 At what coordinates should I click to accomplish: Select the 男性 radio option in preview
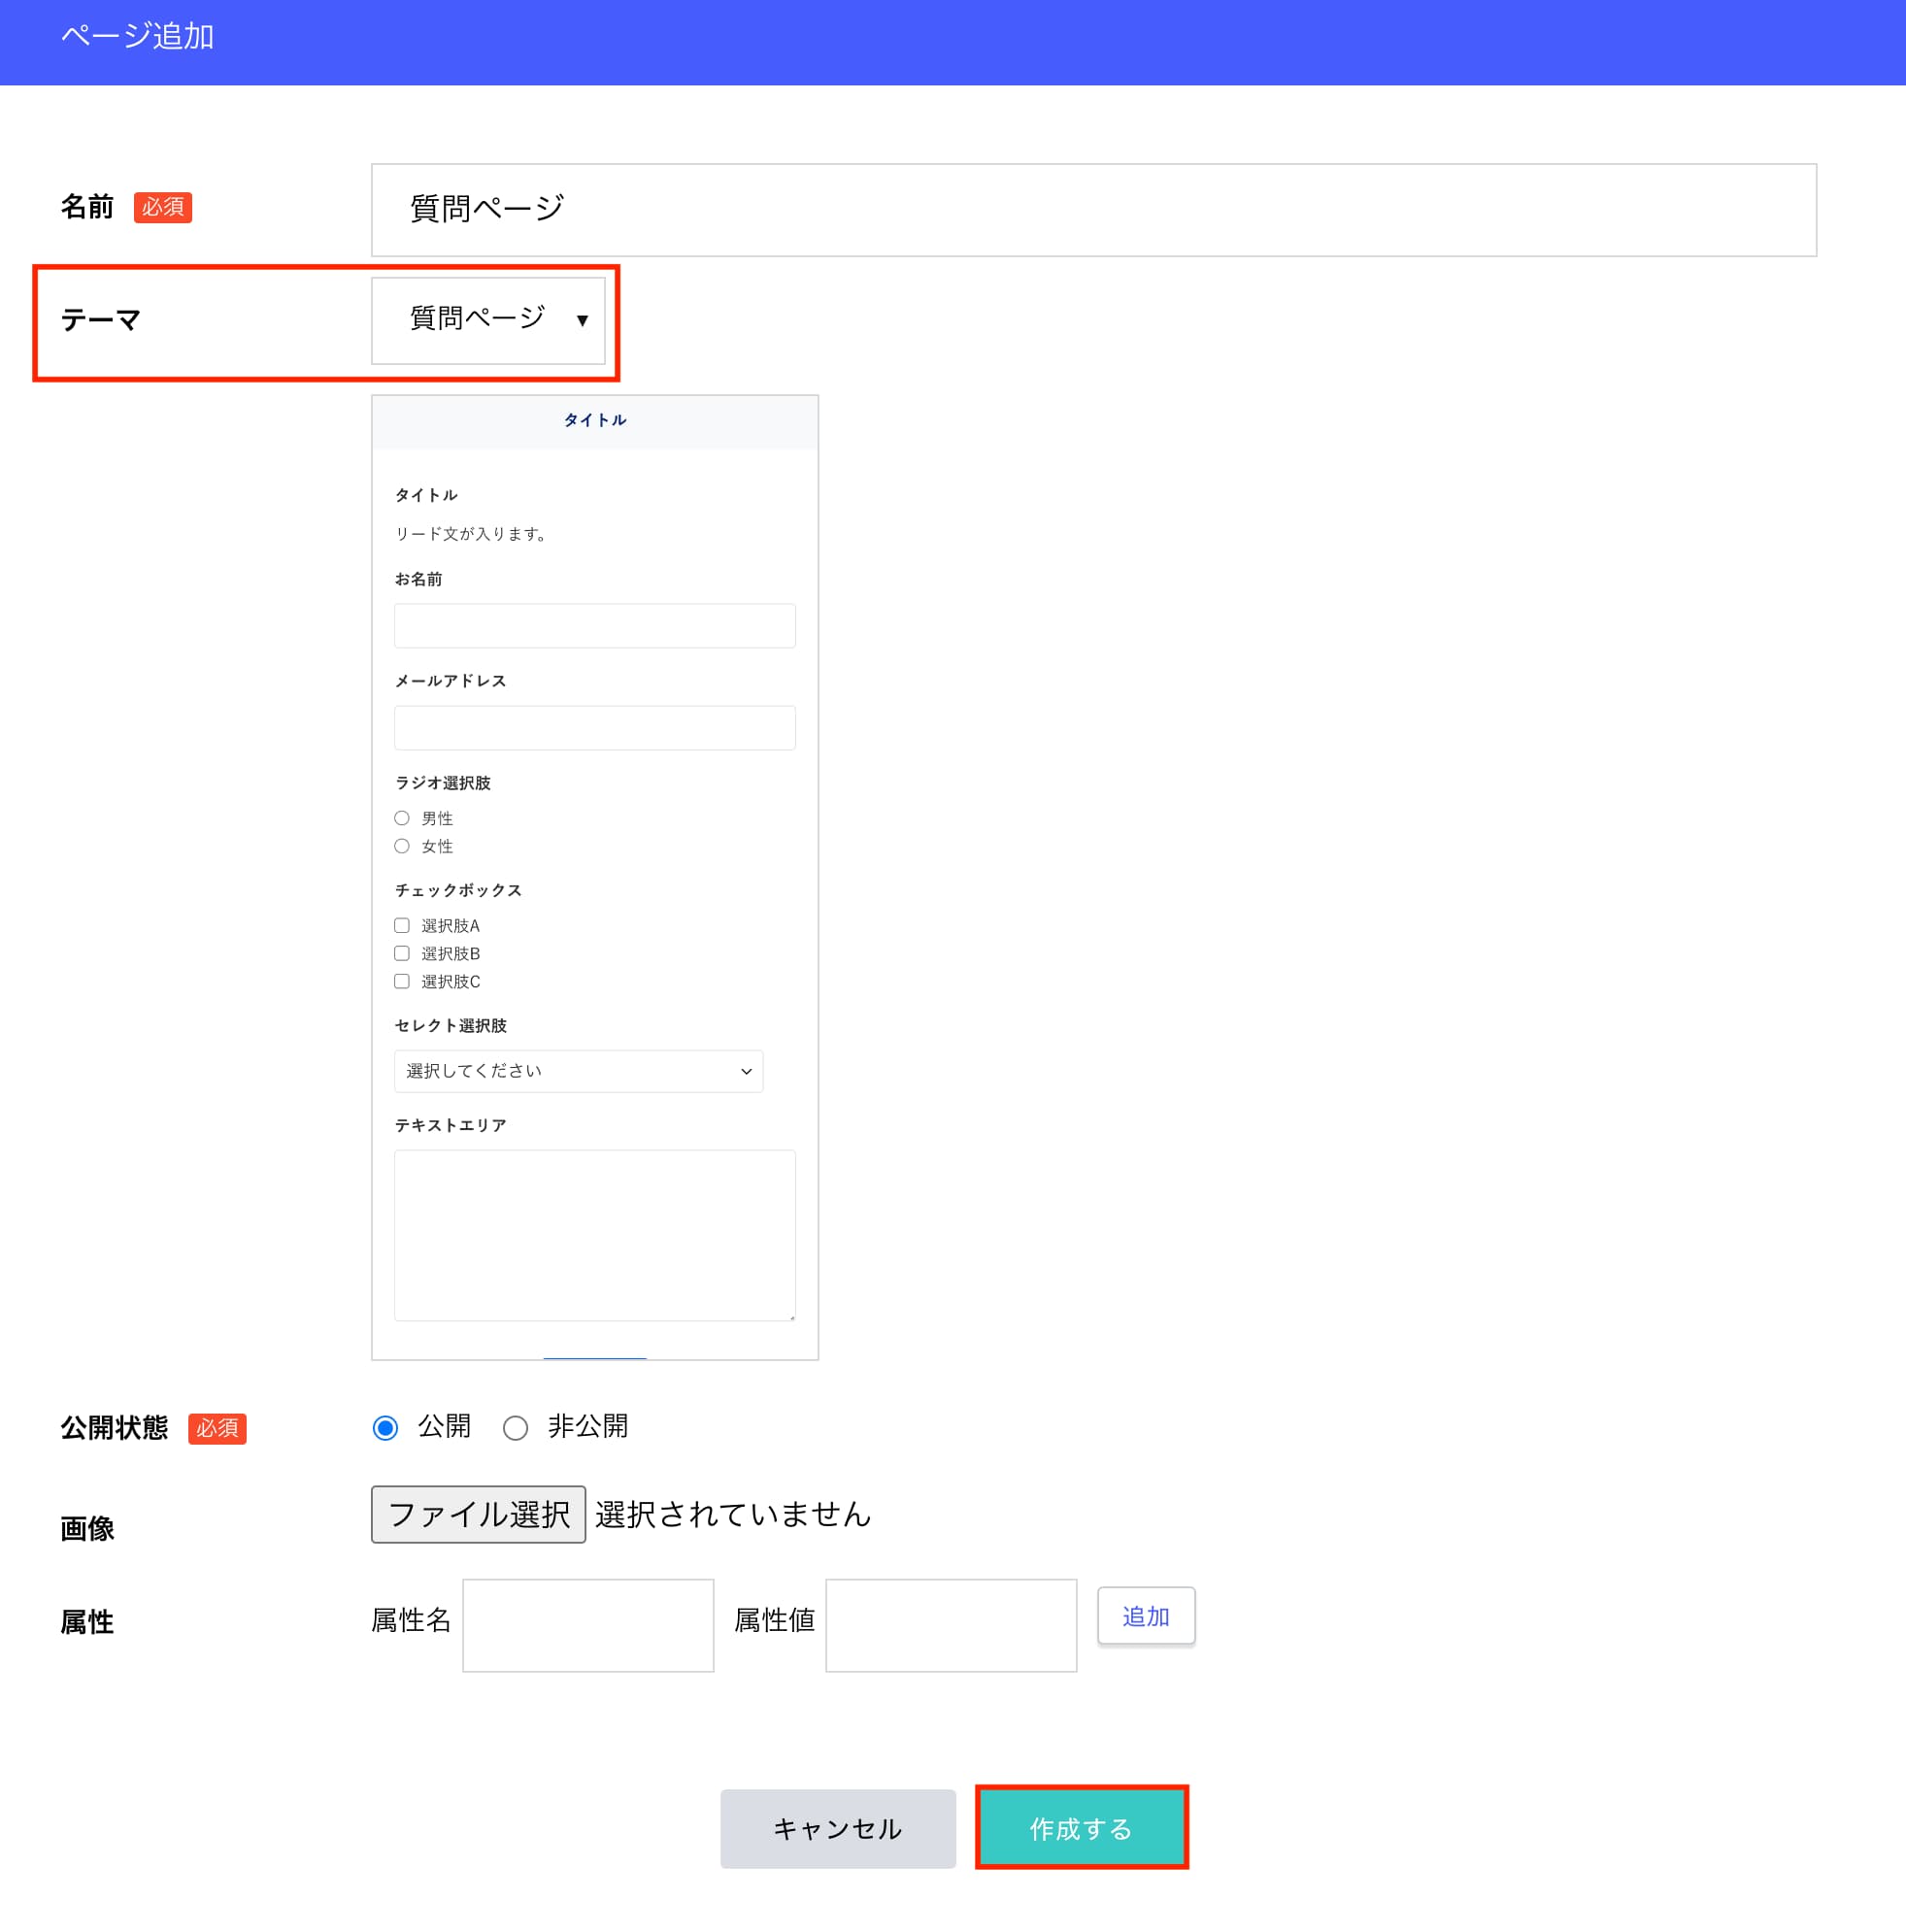coord(402,818)
